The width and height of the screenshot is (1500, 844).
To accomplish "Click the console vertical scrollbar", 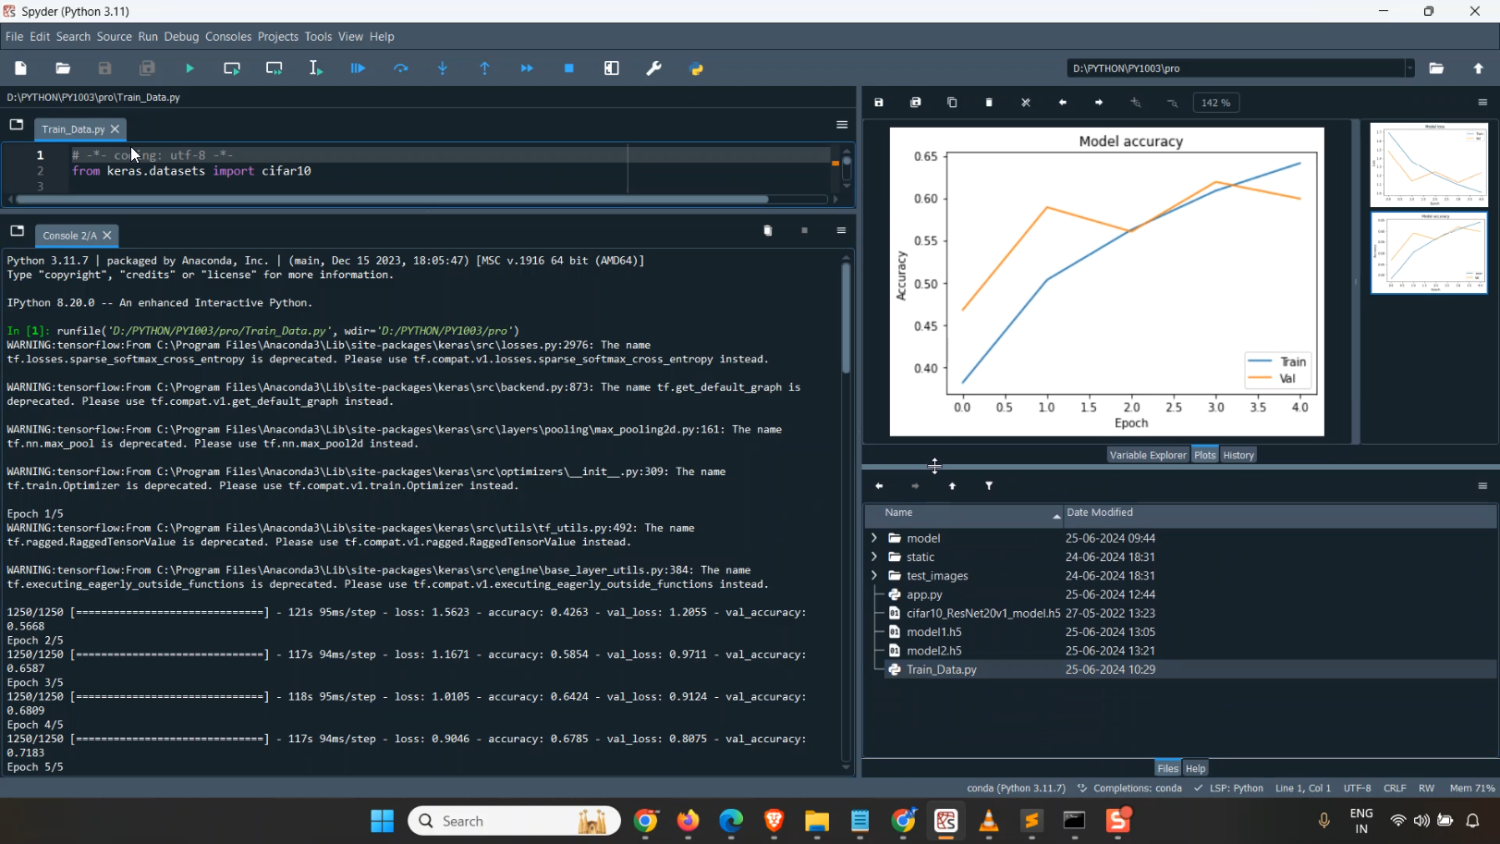I will (846, 320).
